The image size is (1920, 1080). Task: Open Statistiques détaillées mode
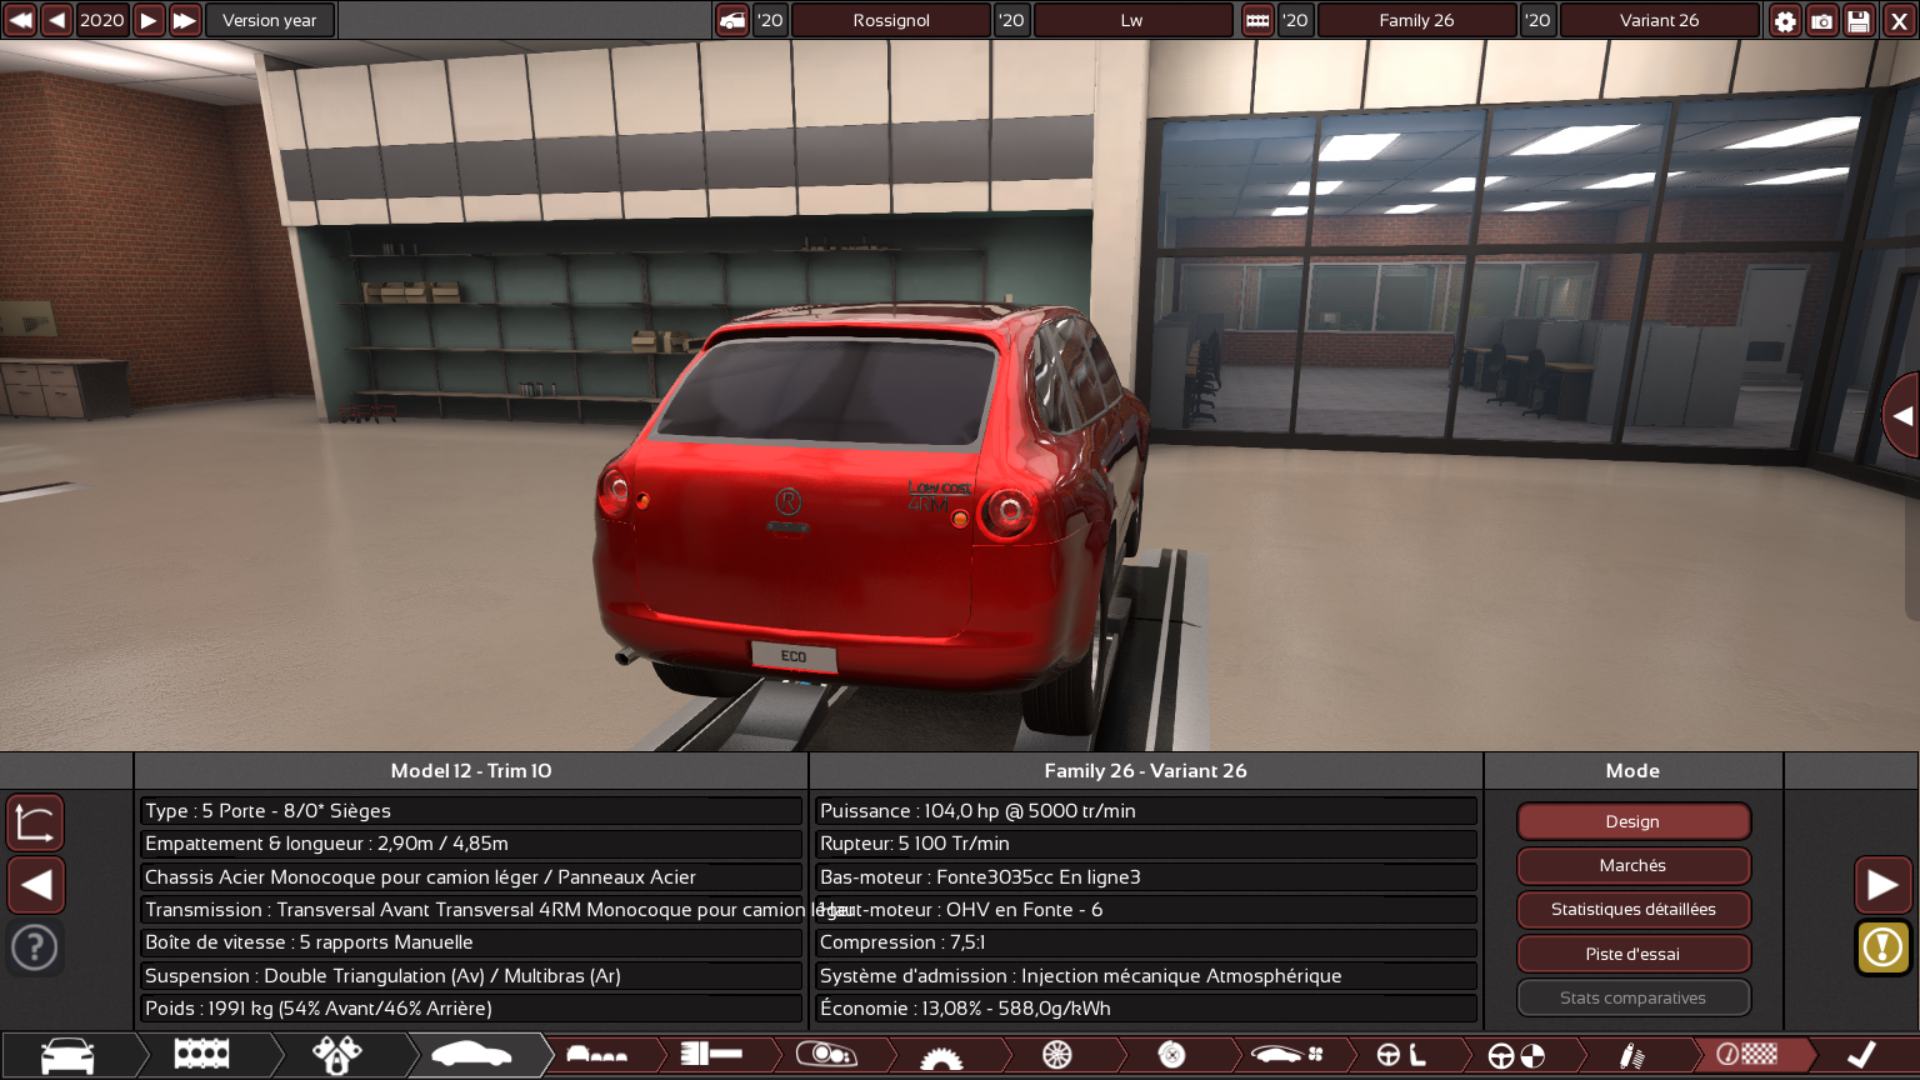point(1633,909)
